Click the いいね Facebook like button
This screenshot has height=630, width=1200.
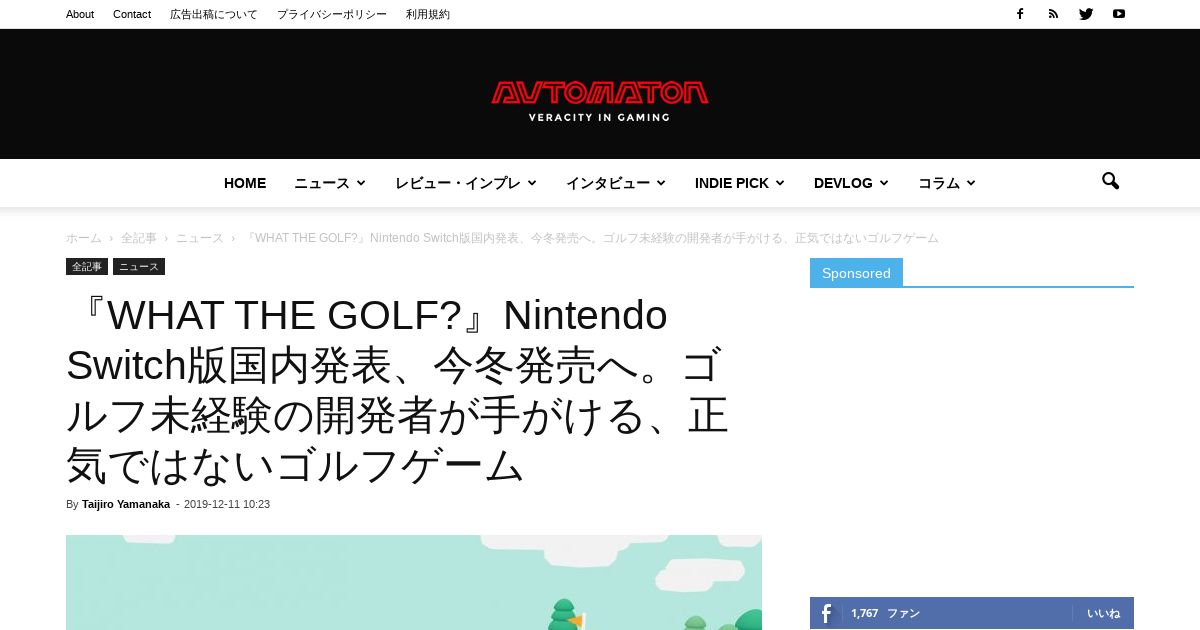point(1104,613)
